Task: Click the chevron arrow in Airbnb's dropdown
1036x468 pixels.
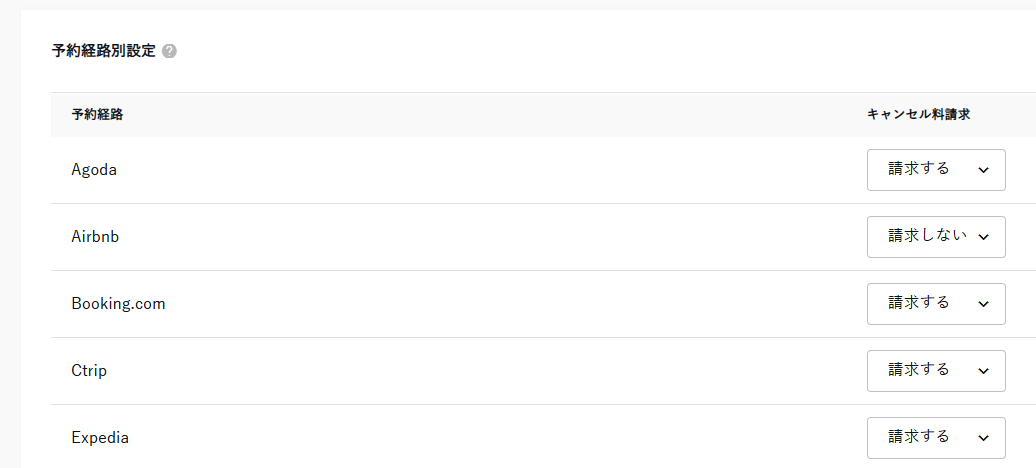Action: pyautogui.click(x=983, y=237)
